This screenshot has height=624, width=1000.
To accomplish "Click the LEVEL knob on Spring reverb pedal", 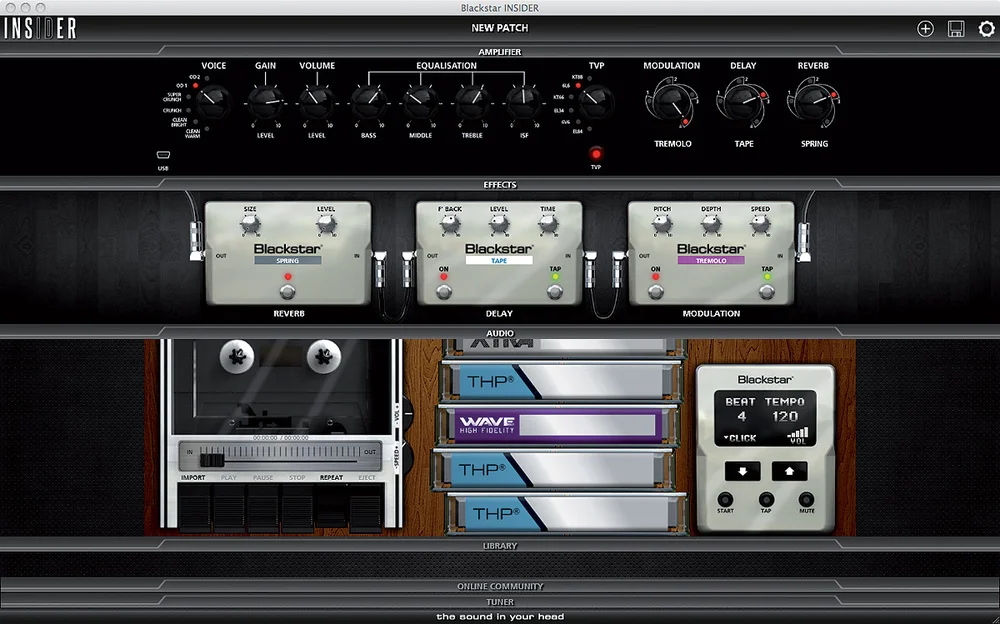I will [x=326, y=224].
